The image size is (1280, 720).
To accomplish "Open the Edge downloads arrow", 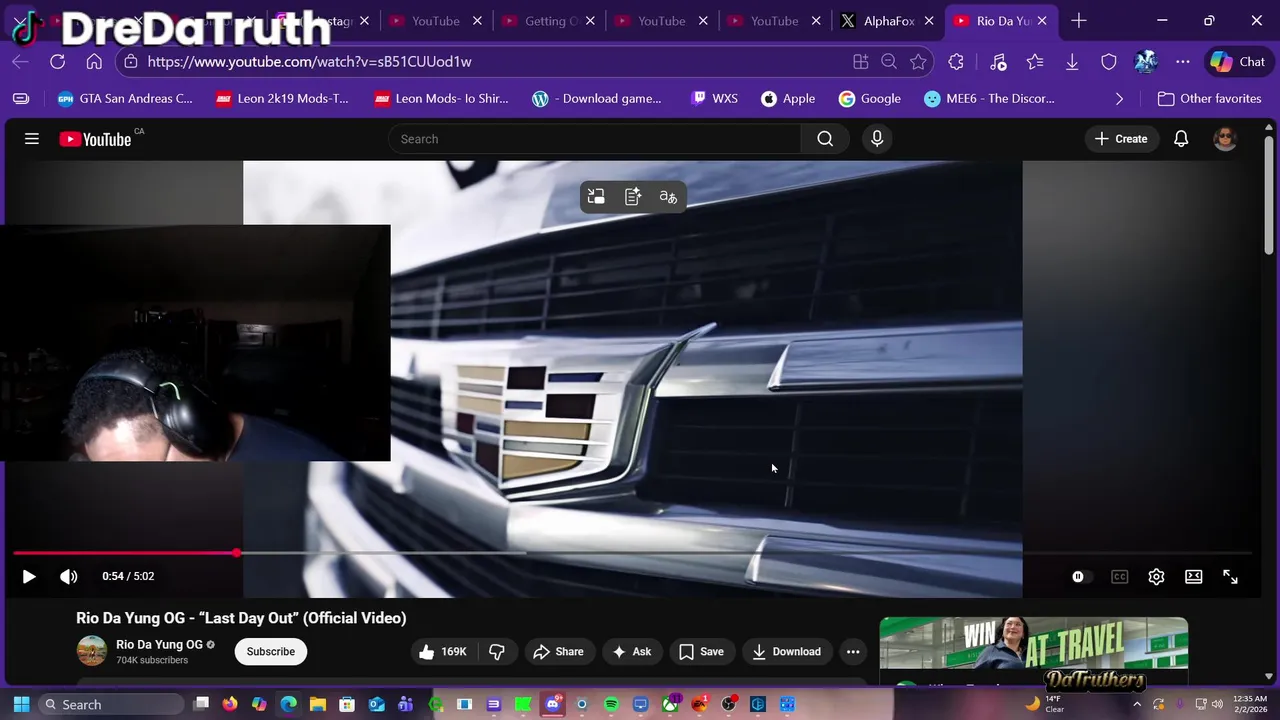I will coord(1072,62).
